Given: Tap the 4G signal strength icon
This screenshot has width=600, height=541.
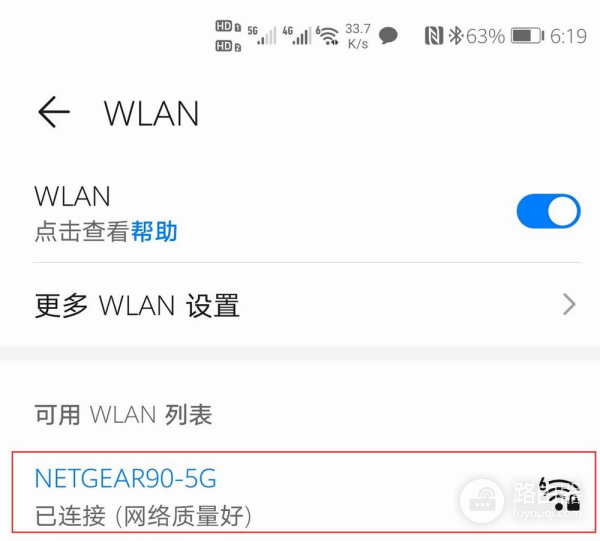Looking at the screenshot, I should click(x=297, y=36).
